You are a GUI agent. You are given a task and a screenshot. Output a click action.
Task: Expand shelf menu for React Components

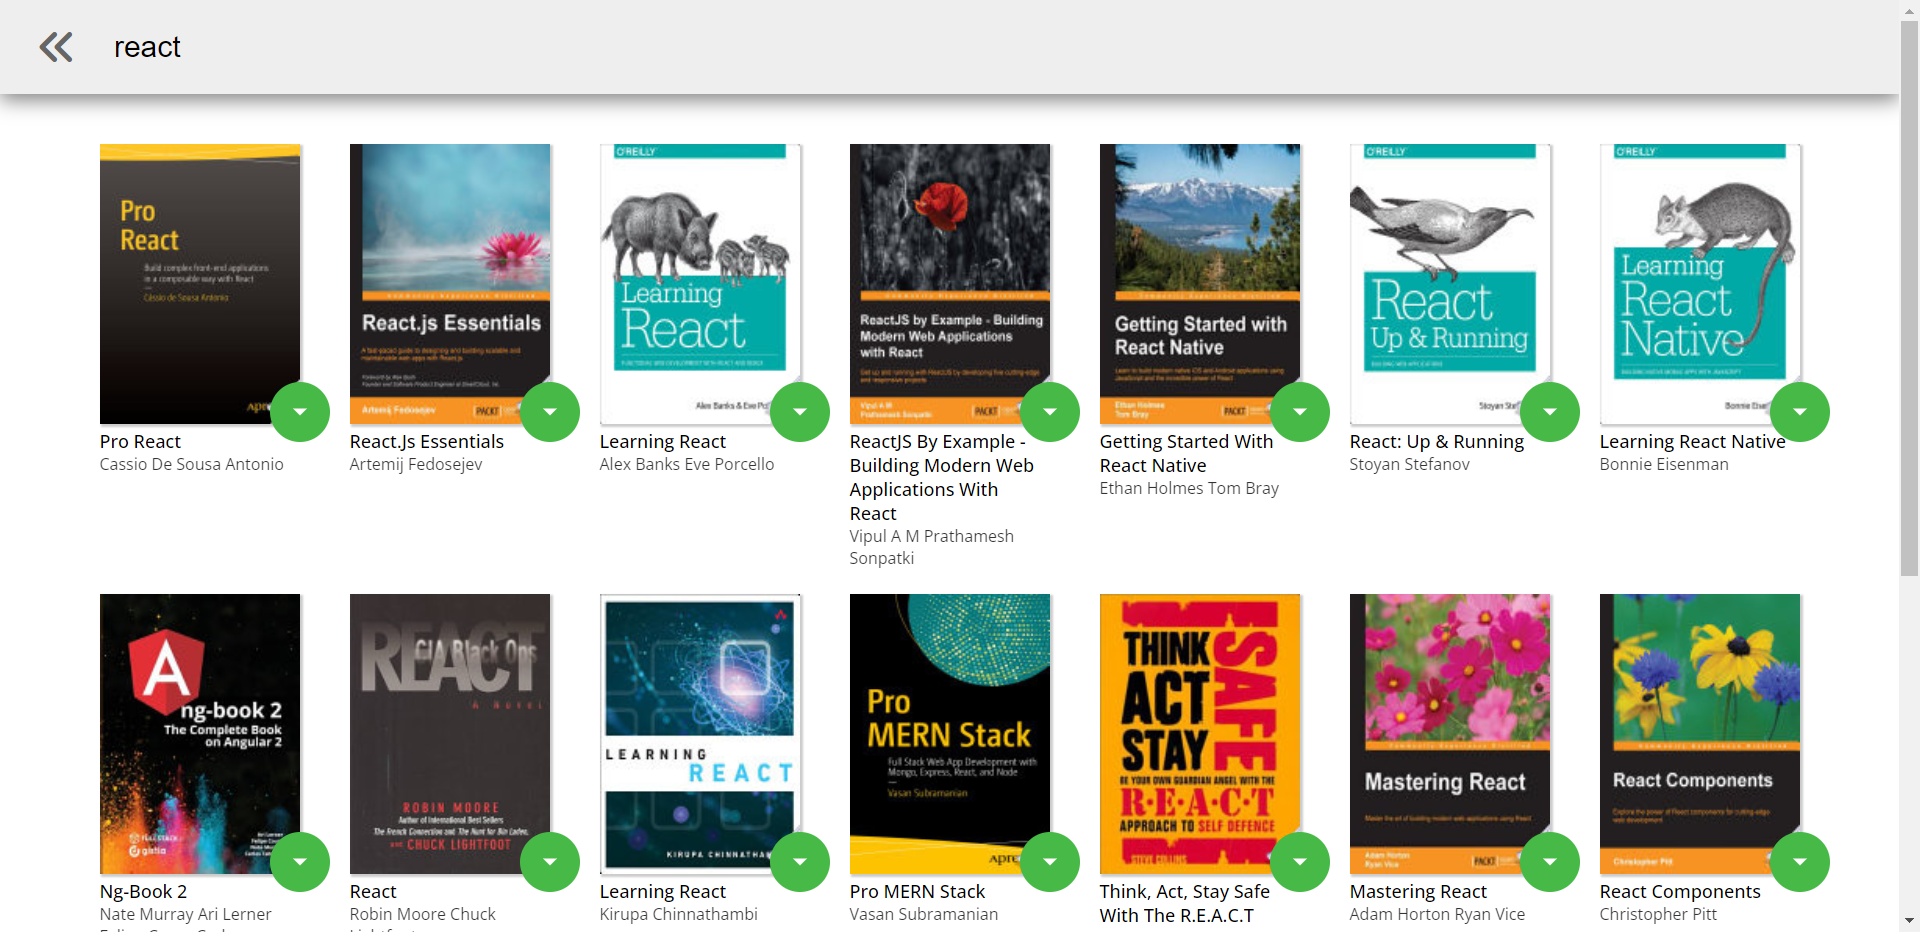click(x=1800, y=862)
